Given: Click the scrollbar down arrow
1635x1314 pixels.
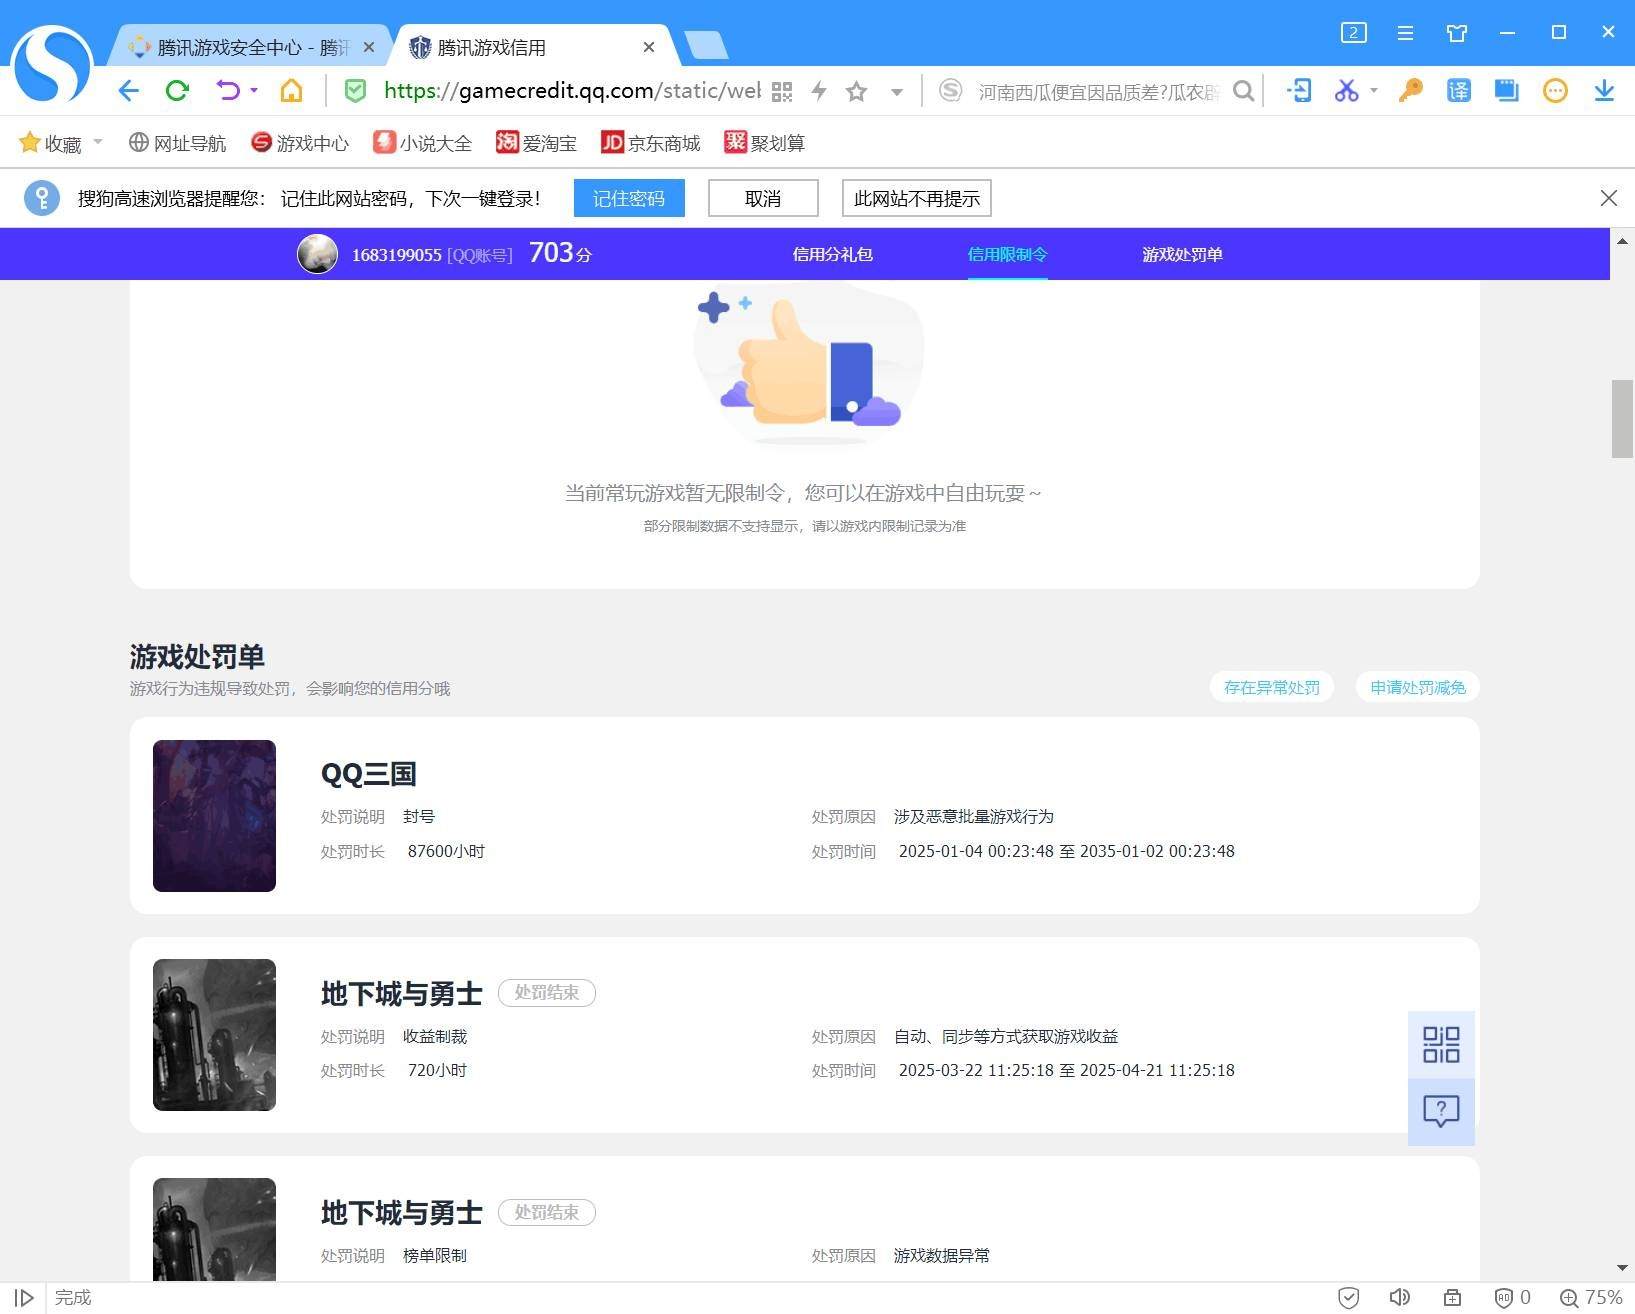Looking at the screenshot, I should [1622, 1269].
